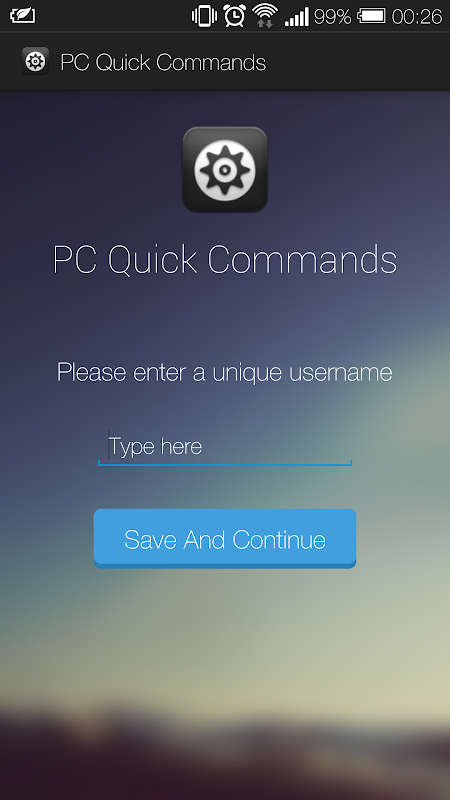Tap the small gear icon in action bar
Image resolution: width=450 pixels, height=800 pixels.
point(35,61)
